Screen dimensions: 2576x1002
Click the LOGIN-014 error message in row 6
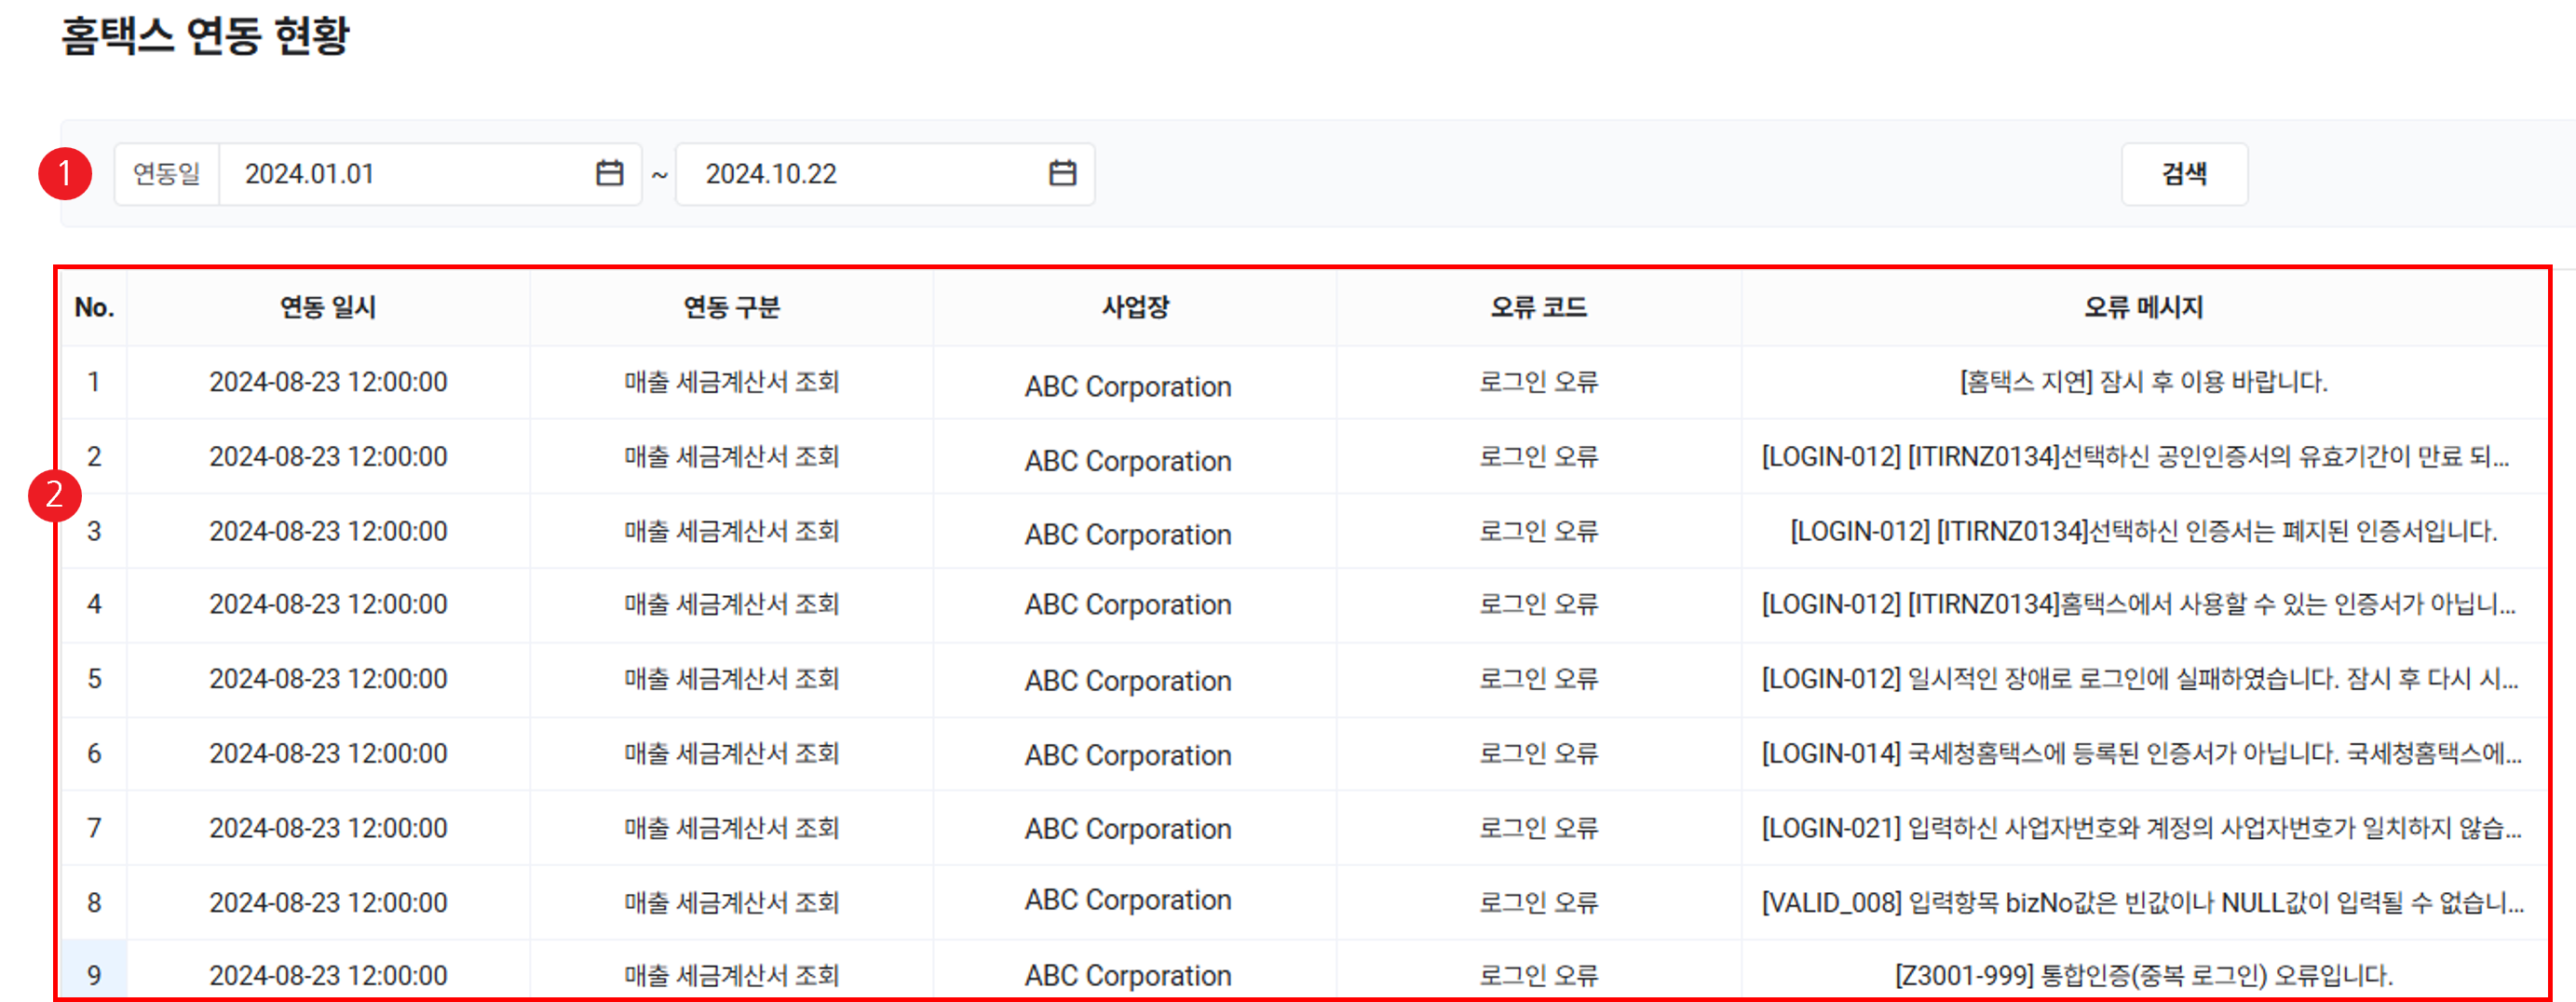pos(2141,754)
